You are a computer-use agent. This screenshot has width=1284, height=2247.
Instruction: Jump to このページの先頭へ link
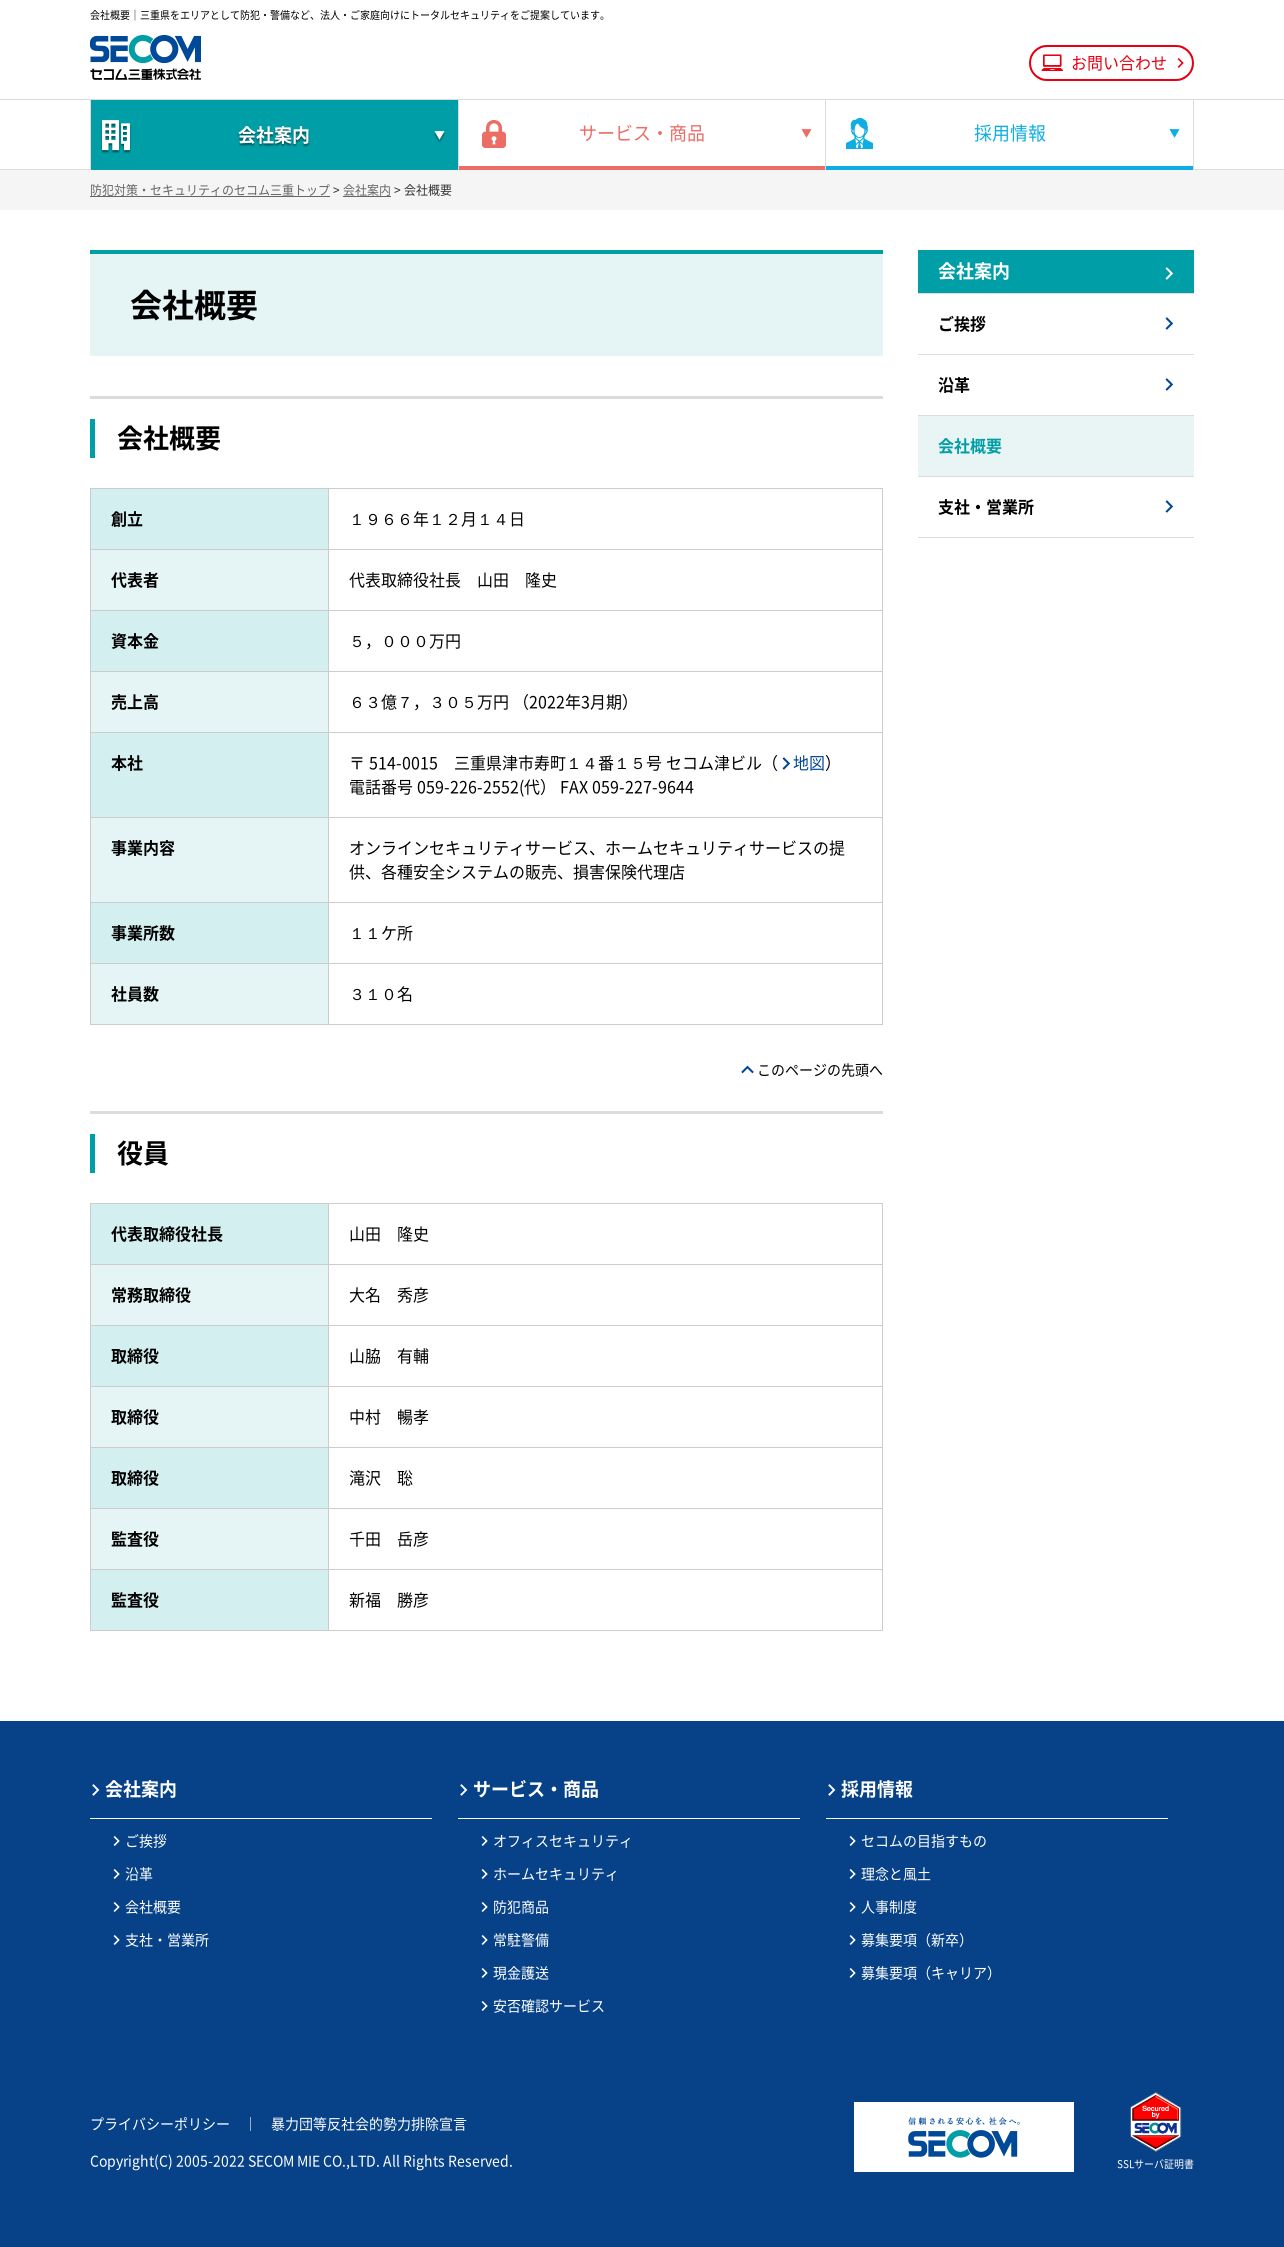[x=812, y=1070]
